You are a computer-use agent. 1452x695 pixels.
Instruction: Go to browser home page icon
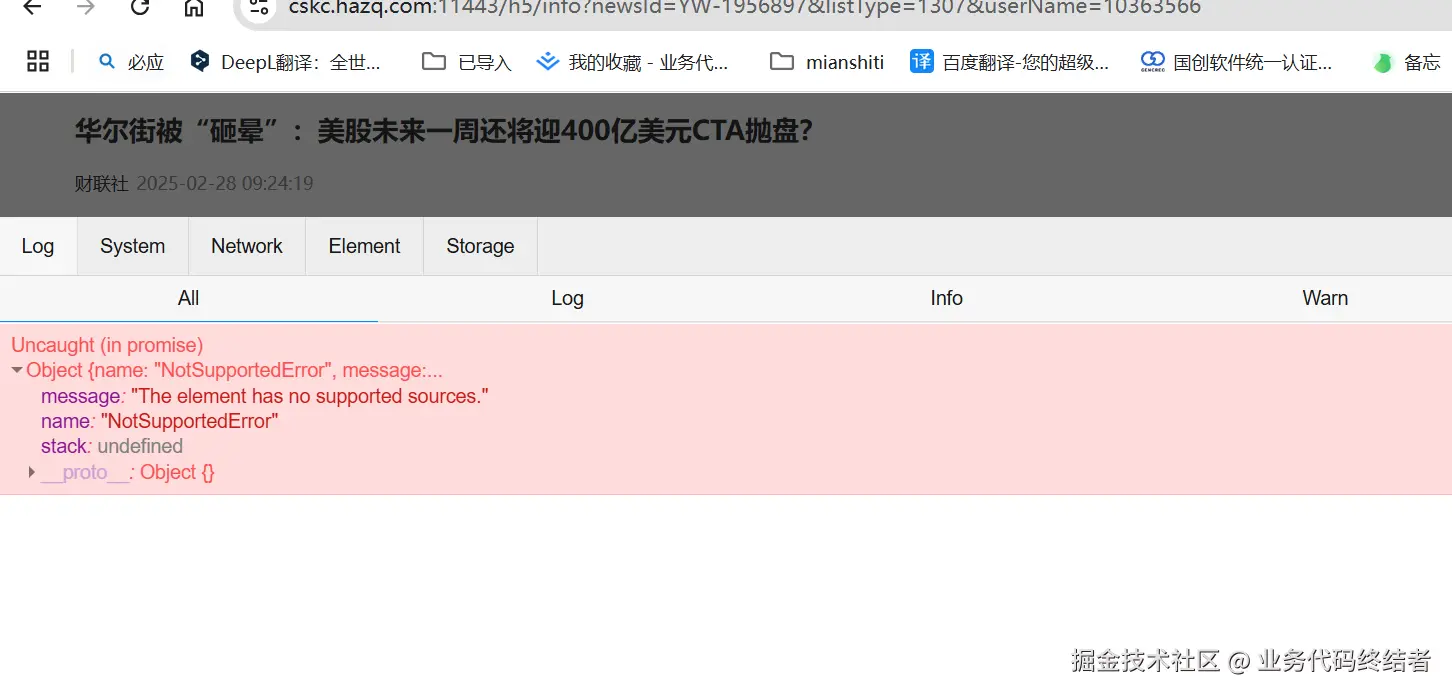click(194, 8)
